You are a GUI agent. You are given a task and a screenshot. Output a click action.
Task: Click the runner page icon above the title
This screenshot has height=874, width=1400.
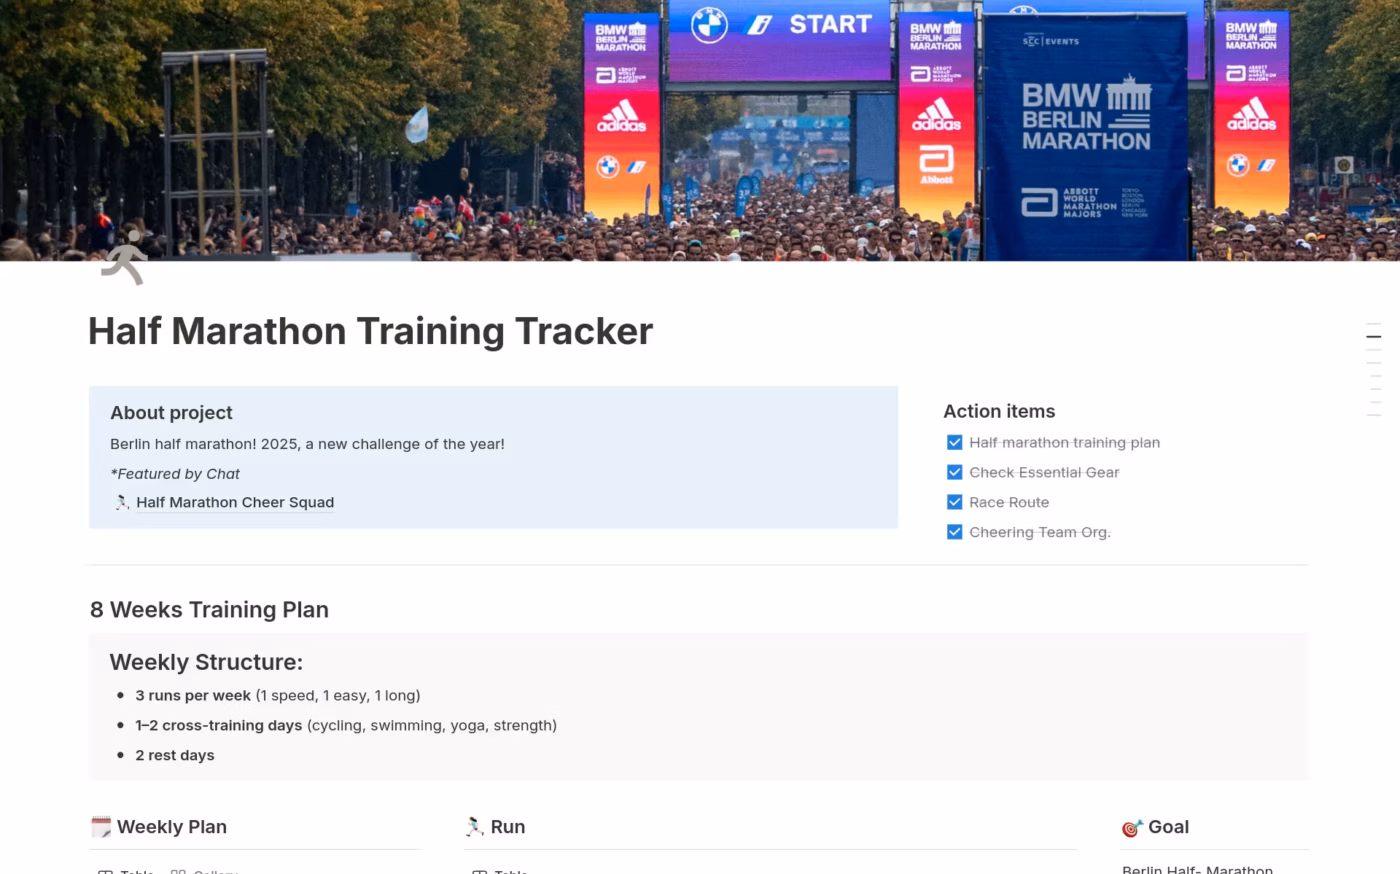[x=124, y=258]
